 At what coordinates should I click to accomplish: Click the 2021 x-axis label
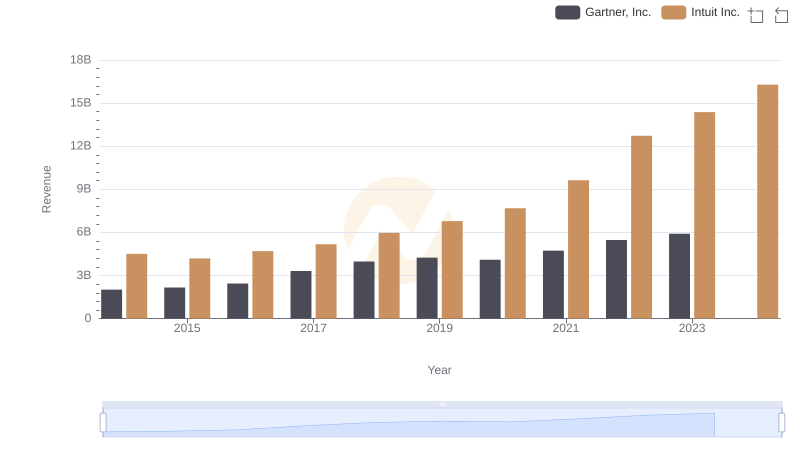566,328
